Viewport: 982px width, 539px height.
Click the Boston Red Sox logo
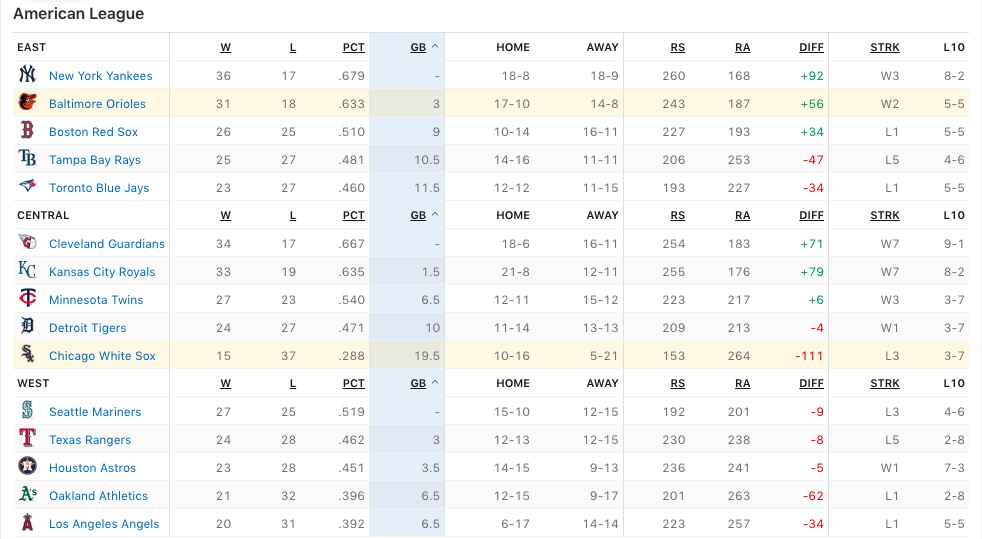click(27, 131)
